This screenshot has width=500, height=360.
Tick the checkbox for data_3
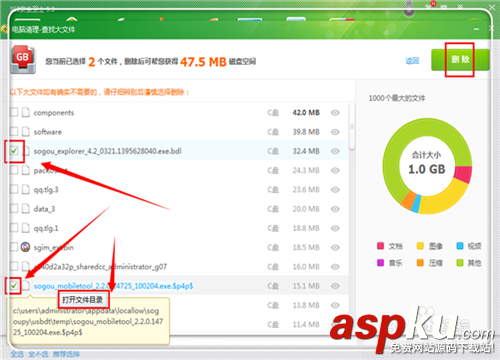[14, 209]
